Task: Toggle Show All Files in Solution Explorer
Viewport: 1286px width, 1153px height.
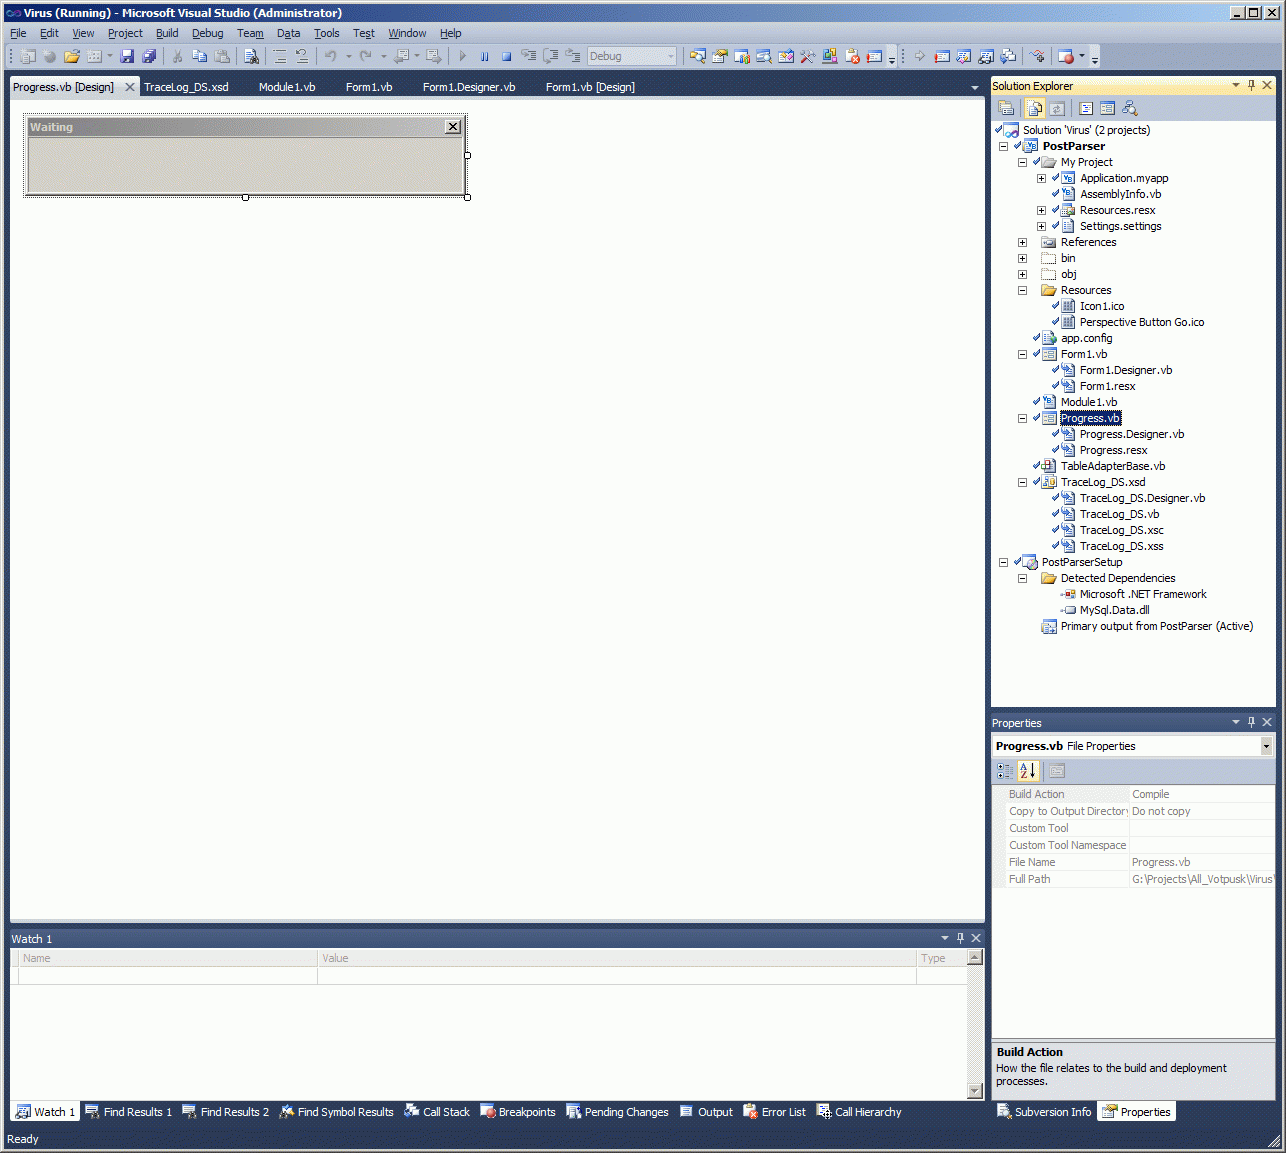Action: coord(1035,108)
